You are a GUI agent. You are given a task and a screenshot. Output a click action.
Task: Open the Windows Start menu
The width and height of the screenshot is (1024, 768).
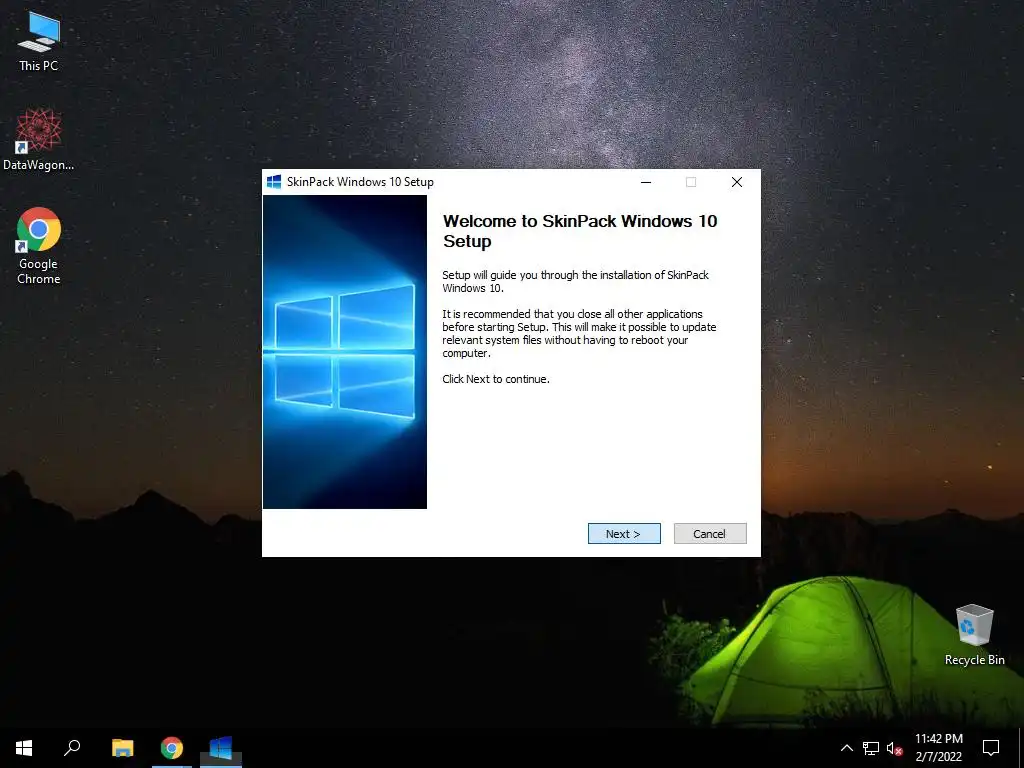[x=24, y=748]
